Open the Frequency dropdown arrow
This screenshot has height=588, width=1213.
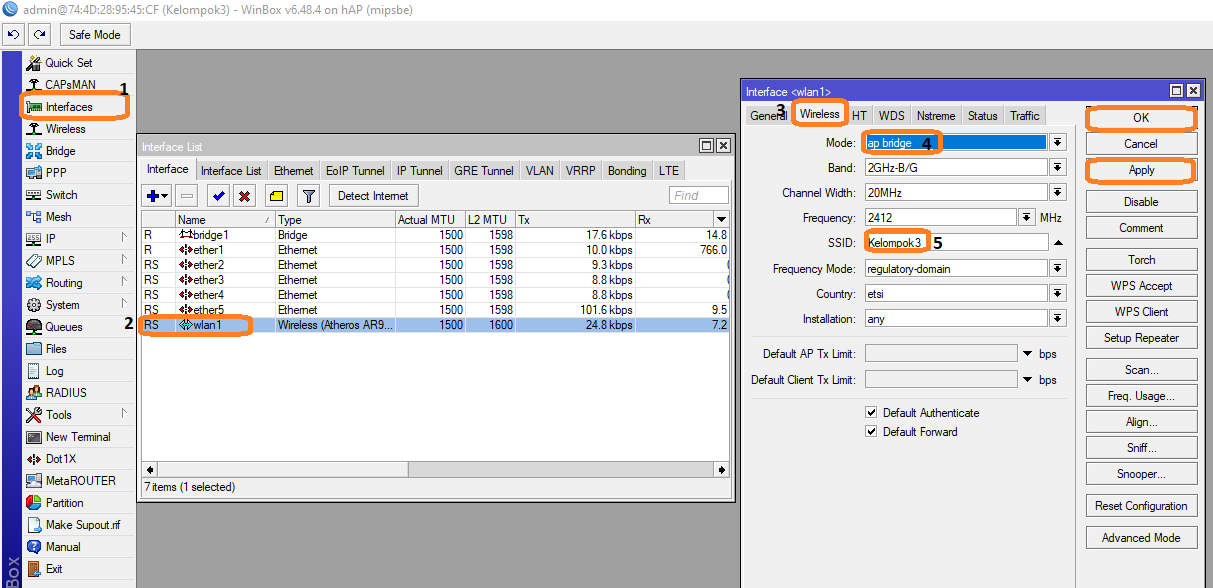point(1026,218)
